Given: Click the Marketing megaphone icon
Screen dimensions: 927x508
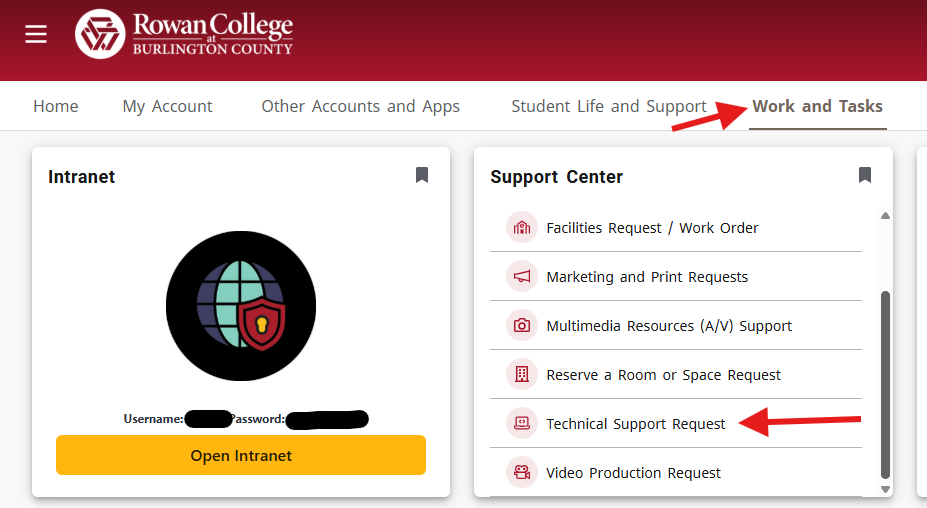Looking at the screenshot, I should pyautogui.click(x=521, y=276).
